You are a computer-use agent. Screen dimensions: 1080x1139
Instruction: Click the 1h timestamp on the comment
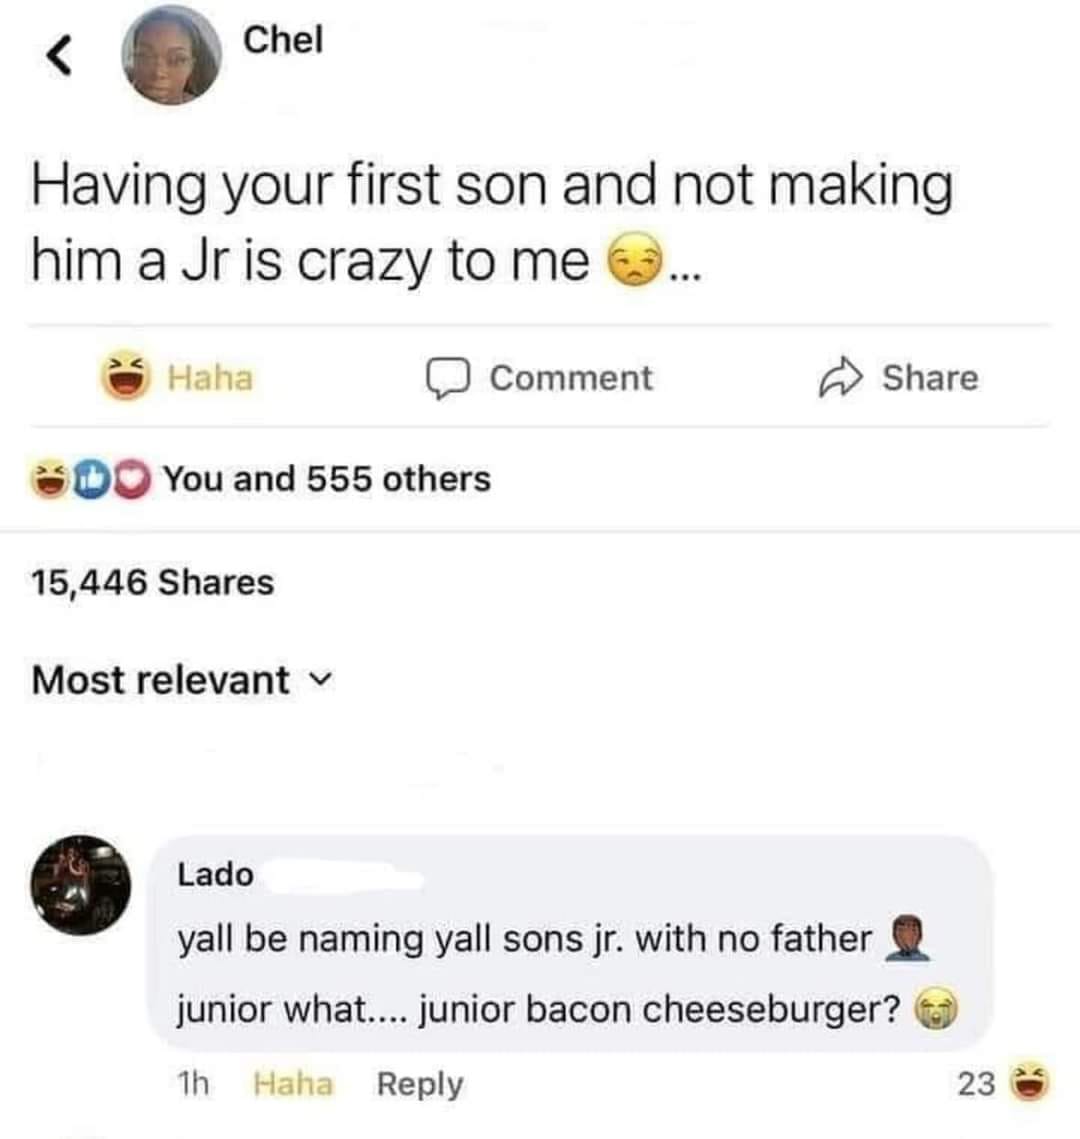pyautogui.click(x=193, y=1083)
